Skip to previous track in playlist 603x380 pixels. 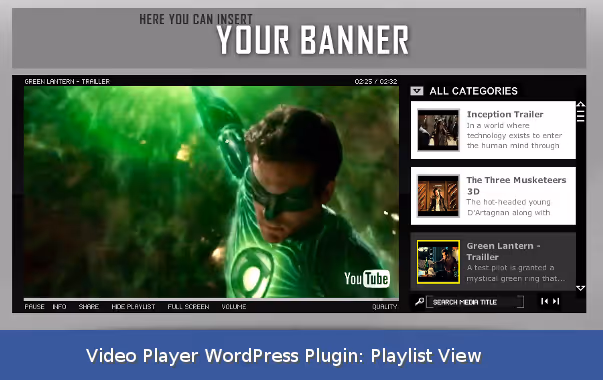544,301
